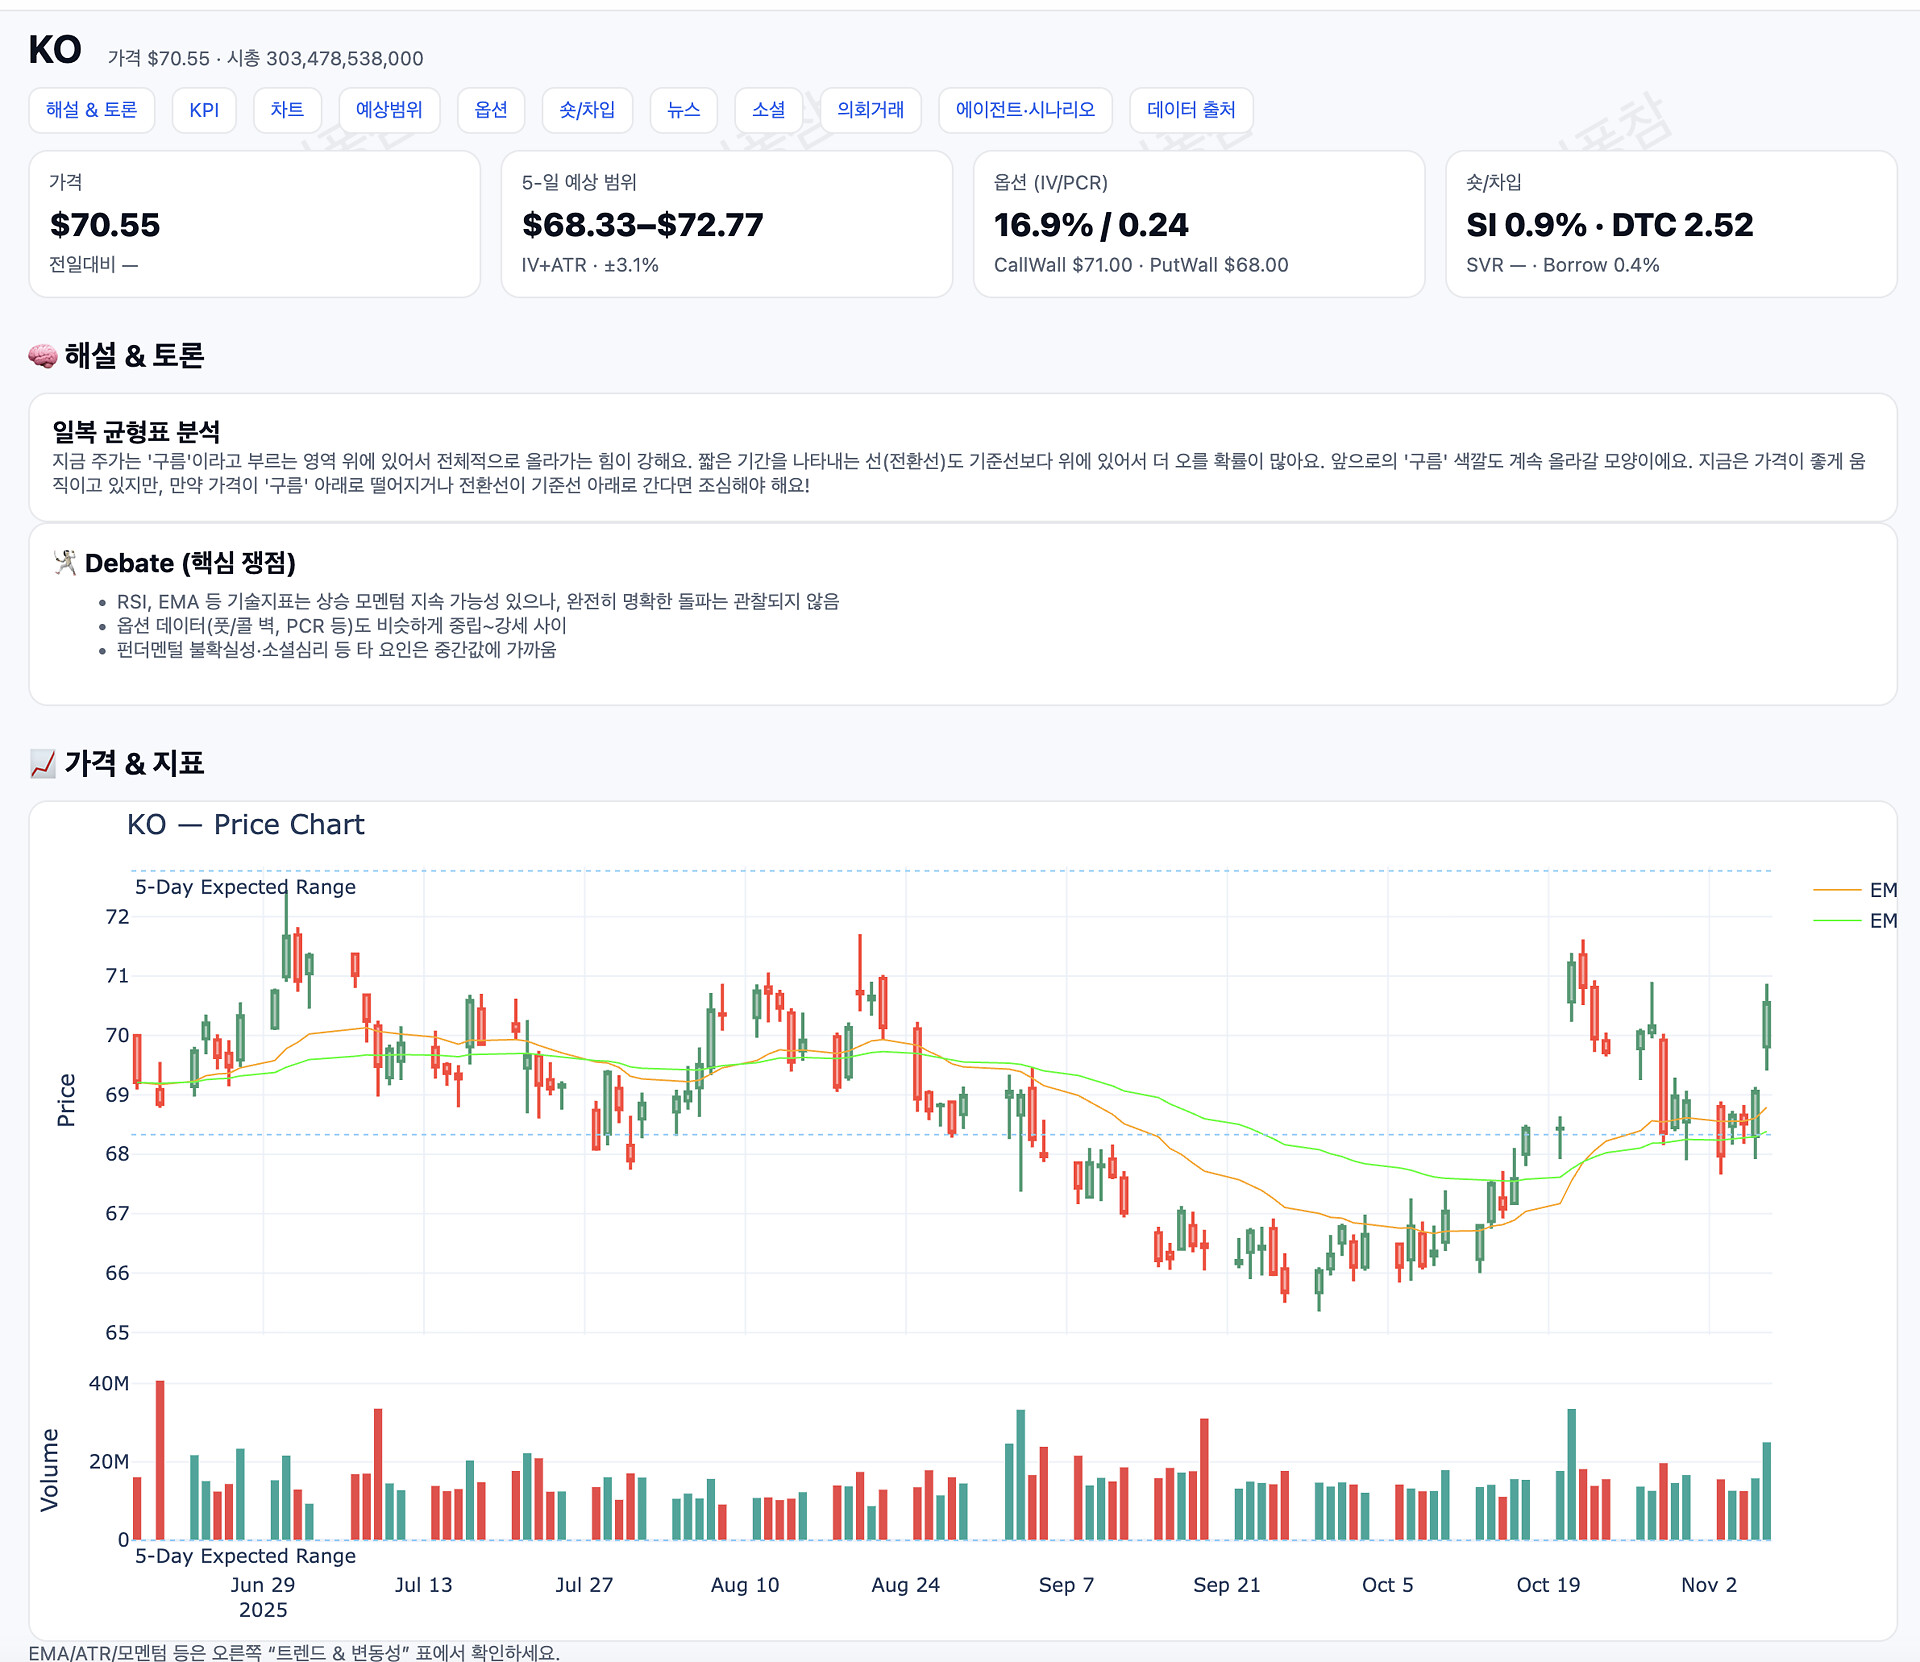Click the fencing icon next to Debate
The width and height of the screenshot is (1920, 1662).
click(x=65, y=563)
